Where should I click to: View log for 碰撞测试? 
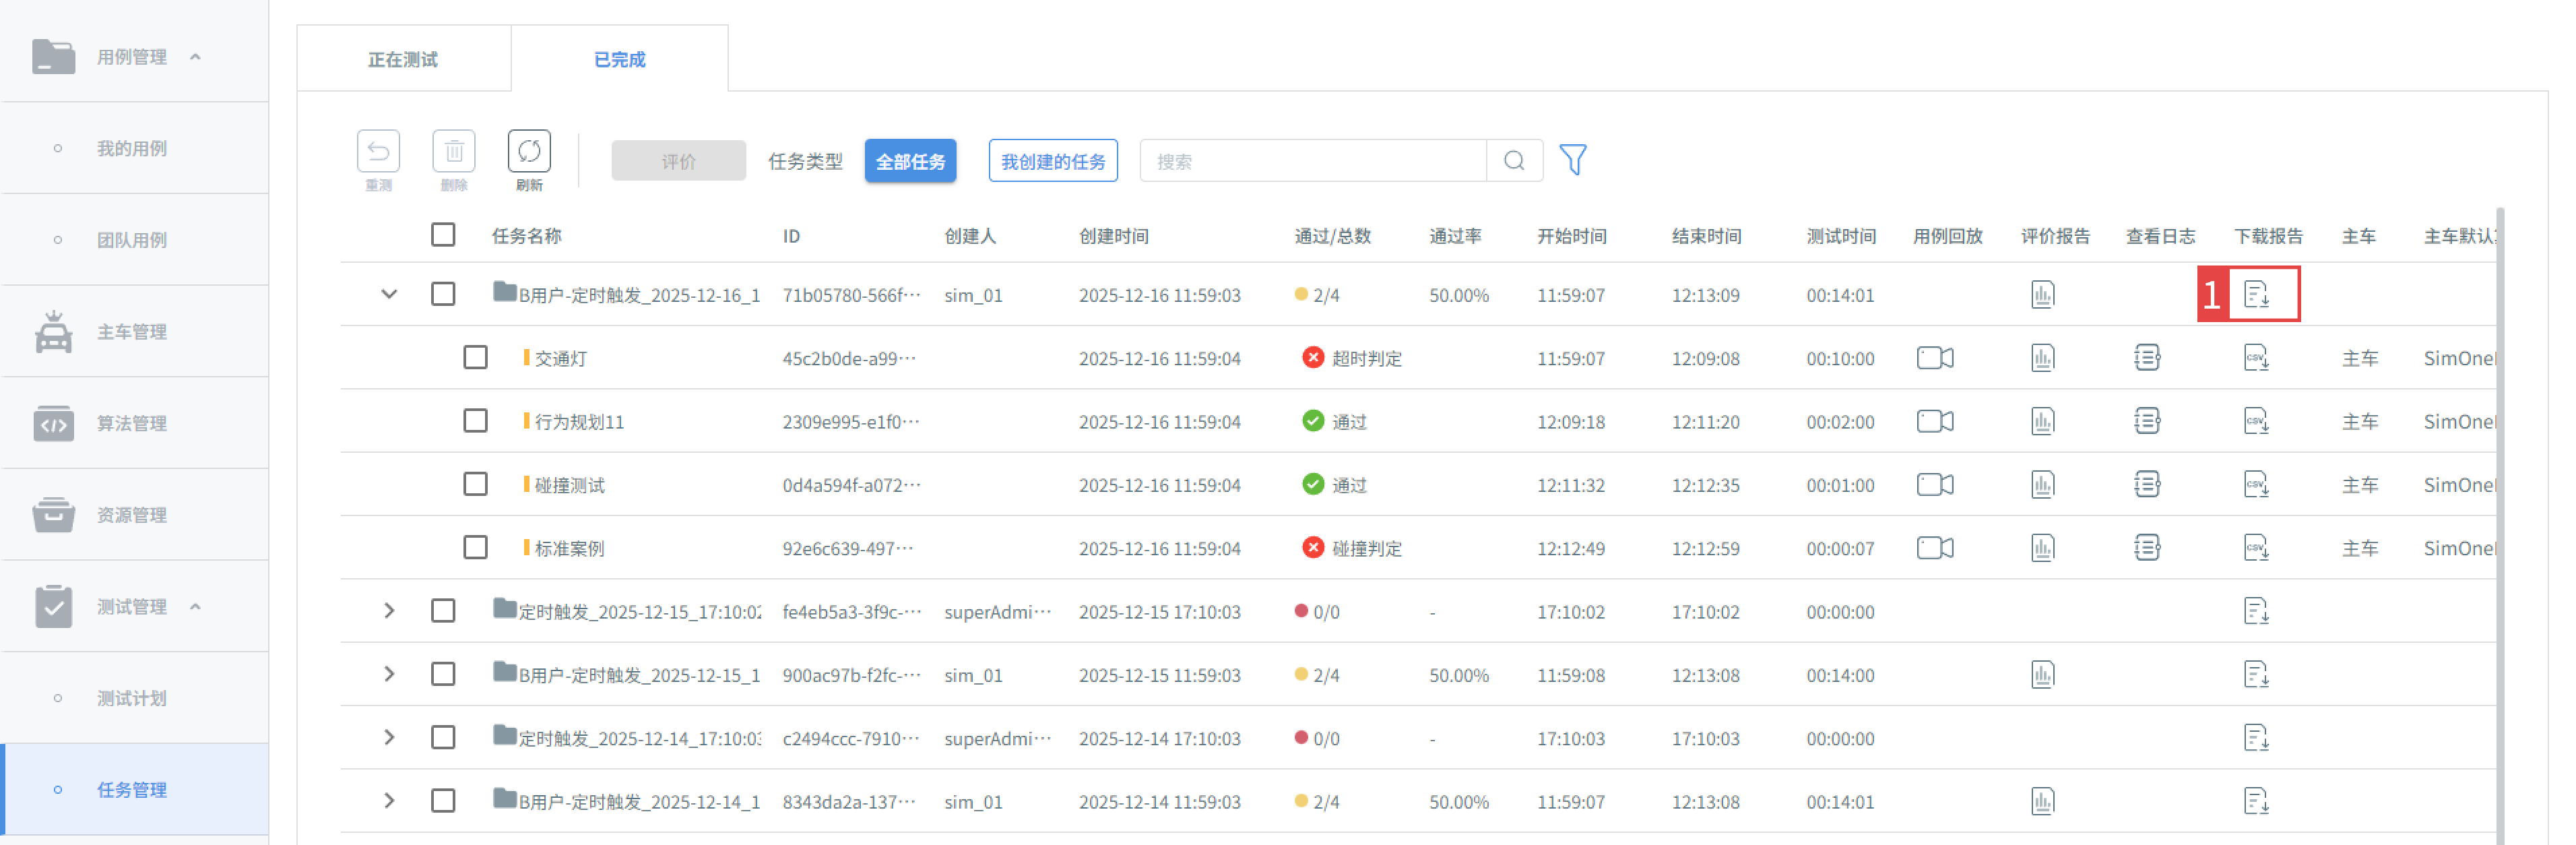click(2147, 485)
